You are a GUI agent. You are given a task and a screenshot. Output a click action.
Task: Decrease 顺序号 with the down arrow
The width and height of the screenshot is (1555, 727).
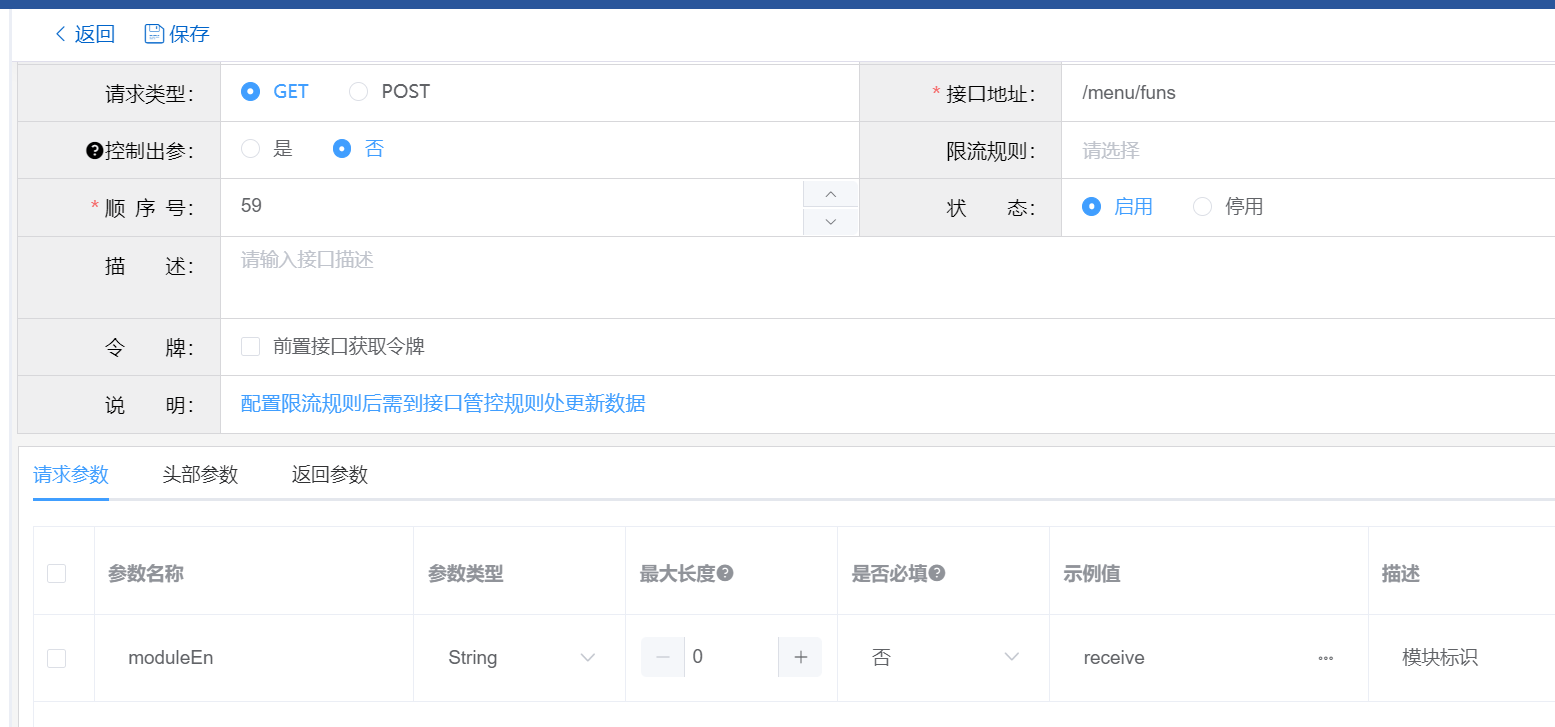tap(830, 221)
